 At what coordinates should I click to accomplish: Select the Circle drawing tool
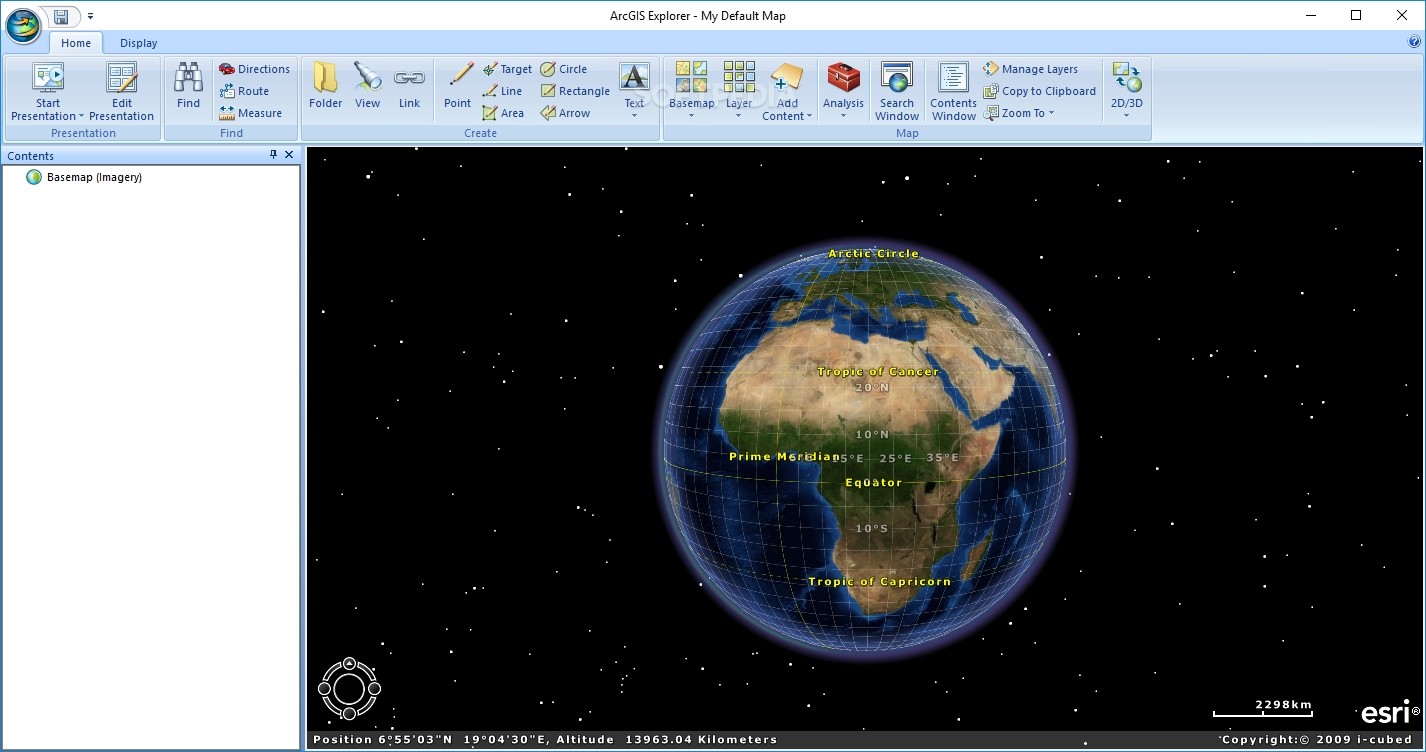564,69
